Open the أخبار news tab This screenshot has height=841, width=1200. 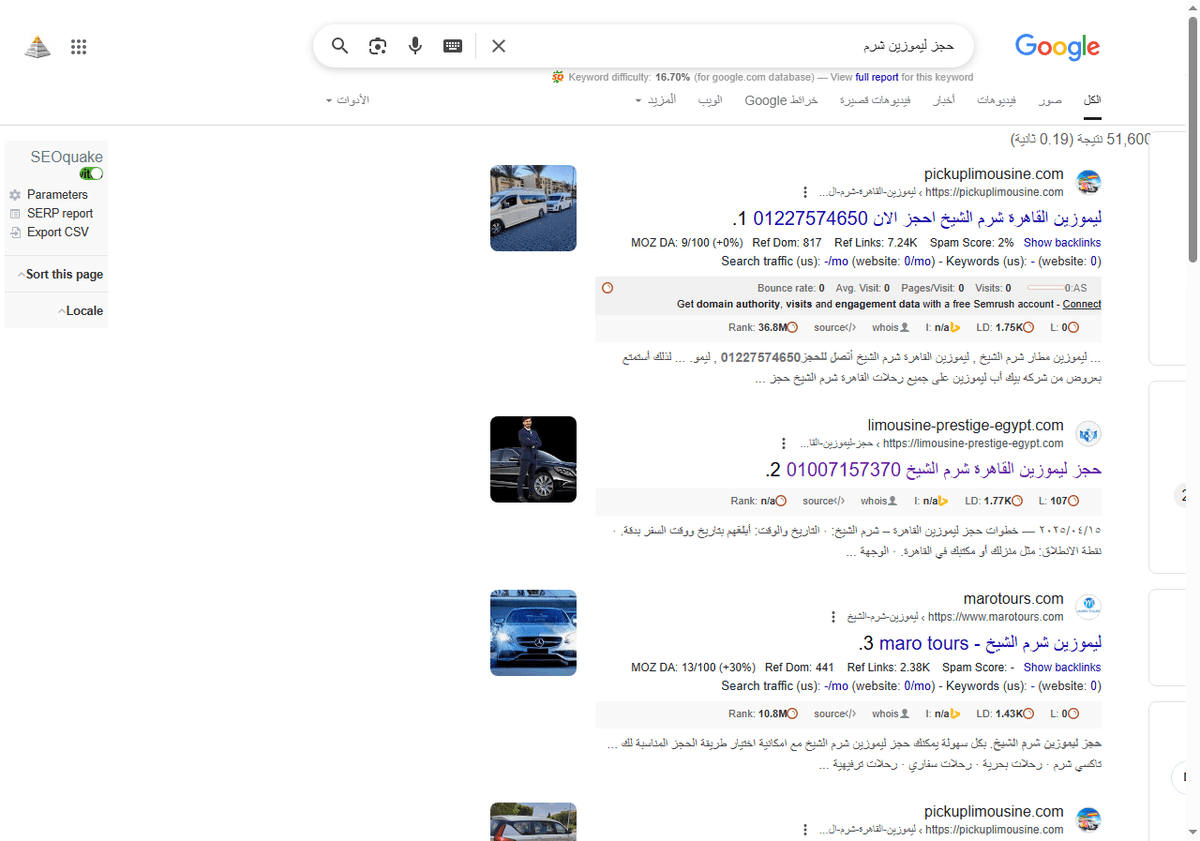tap(943, 100)
